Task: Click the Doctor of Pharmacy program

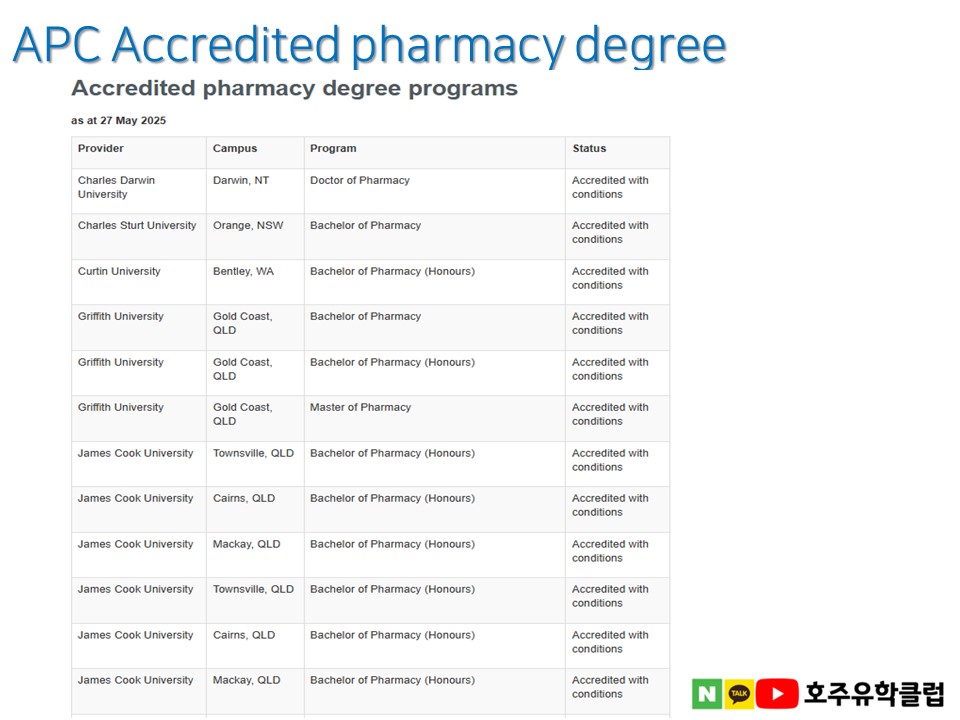Action: (x=360, y=181)
